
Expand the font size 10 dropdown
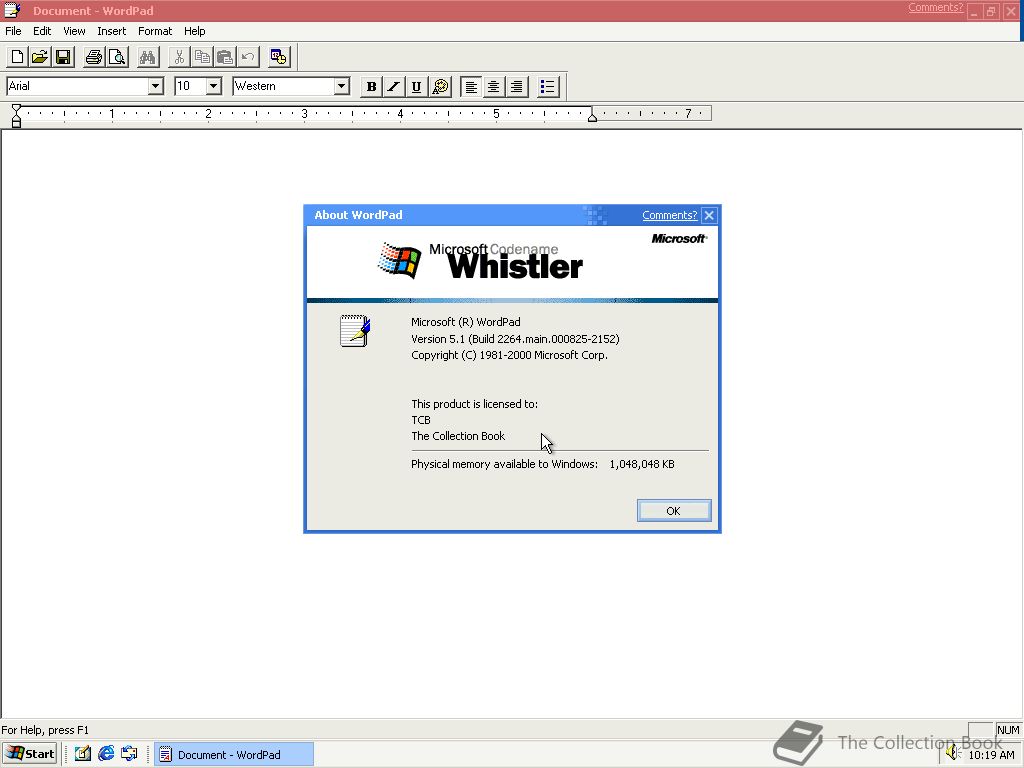tap(214, 86)
